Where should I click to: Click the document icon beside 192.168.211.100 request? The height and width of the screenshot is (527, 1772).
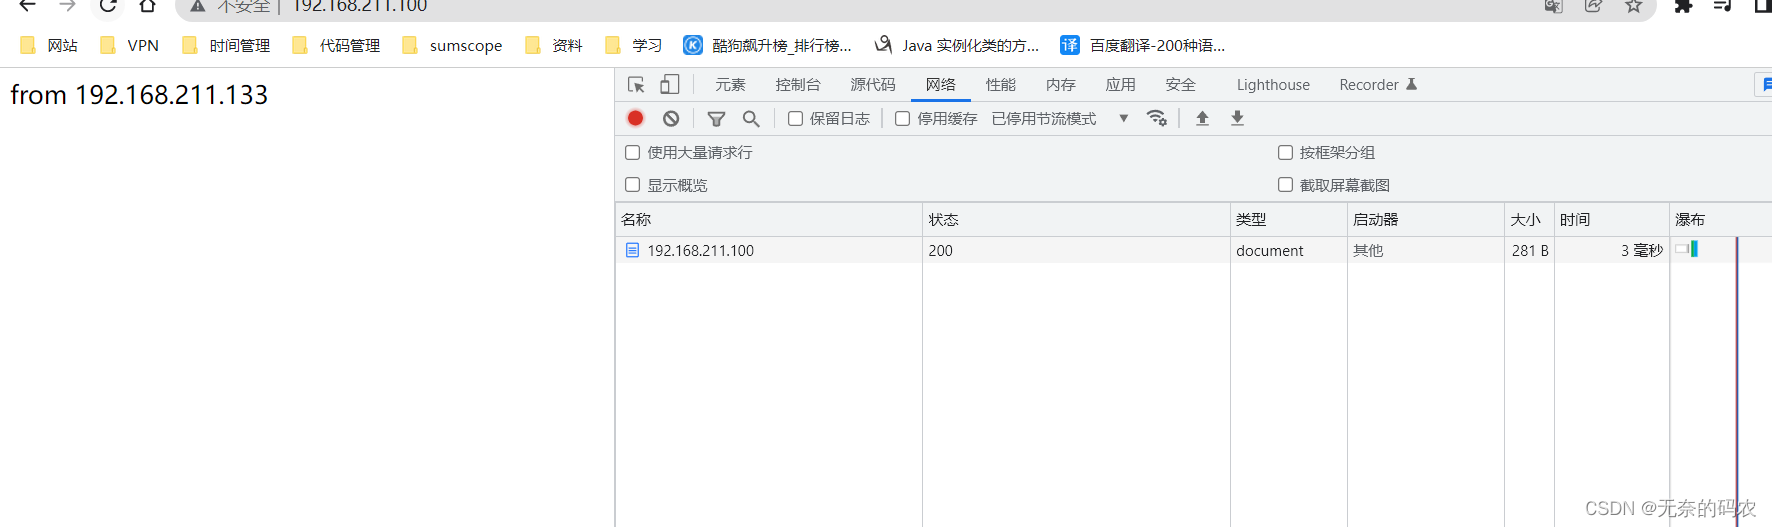[632, 250]
